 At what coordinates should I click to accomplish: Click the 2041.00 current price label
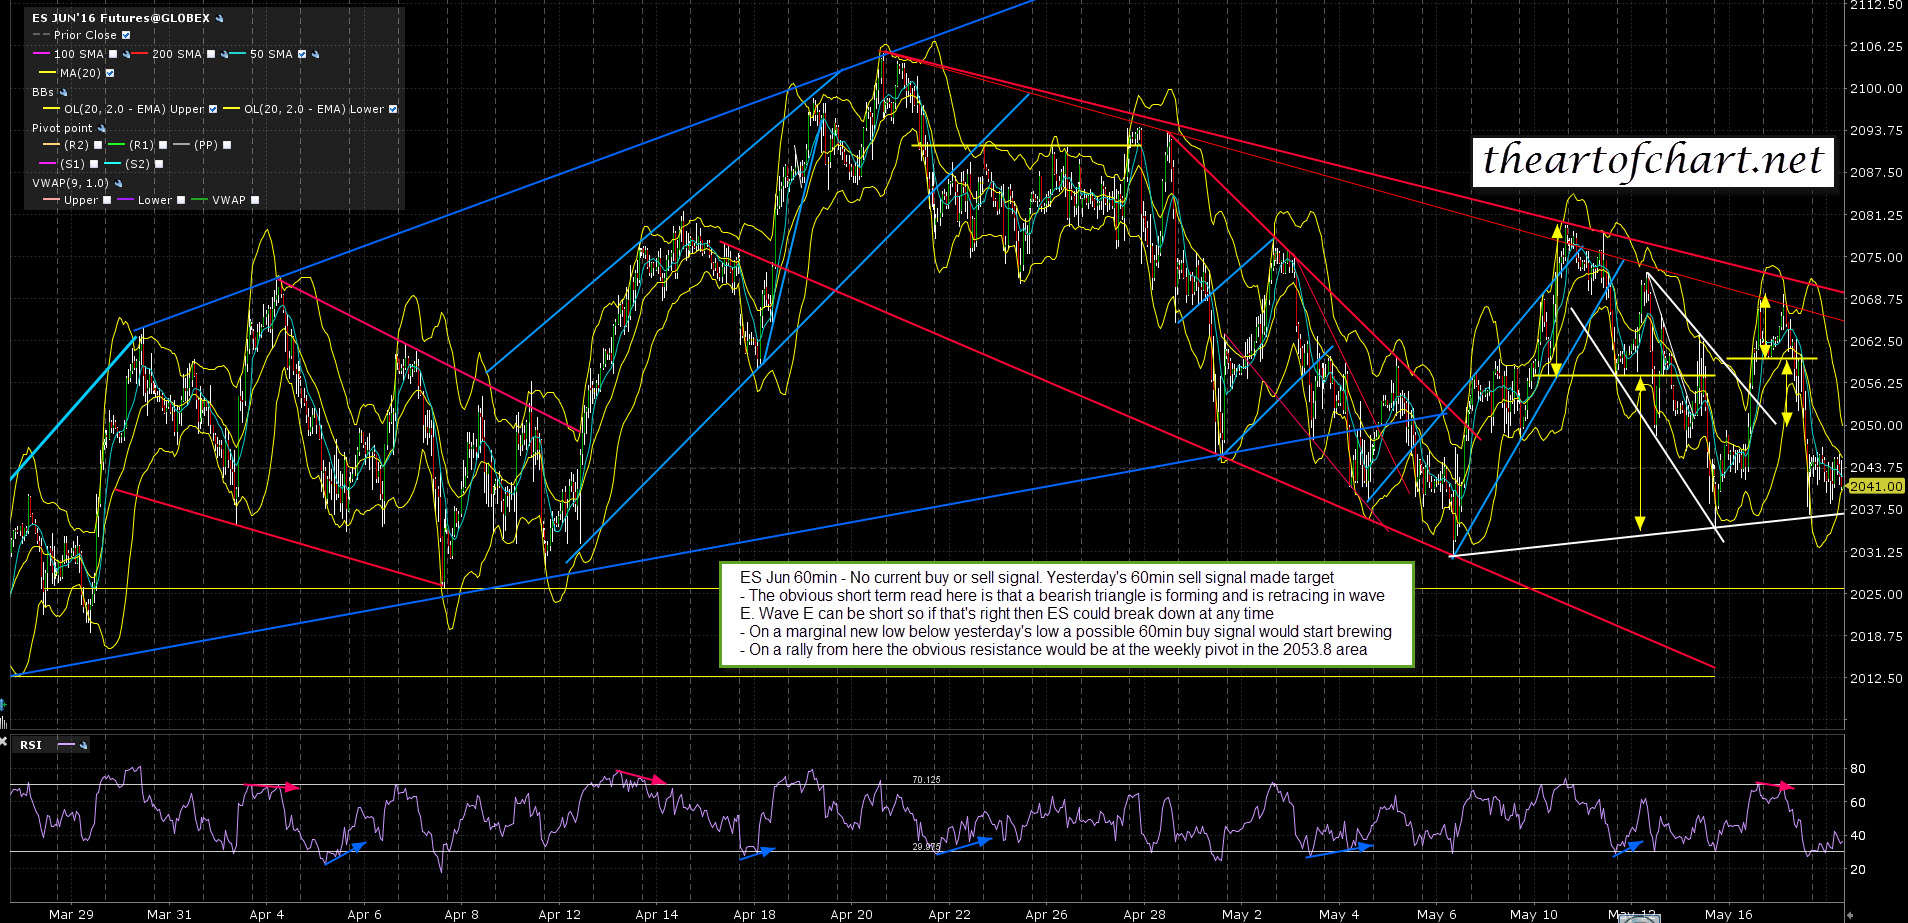tap(1875, 486)
